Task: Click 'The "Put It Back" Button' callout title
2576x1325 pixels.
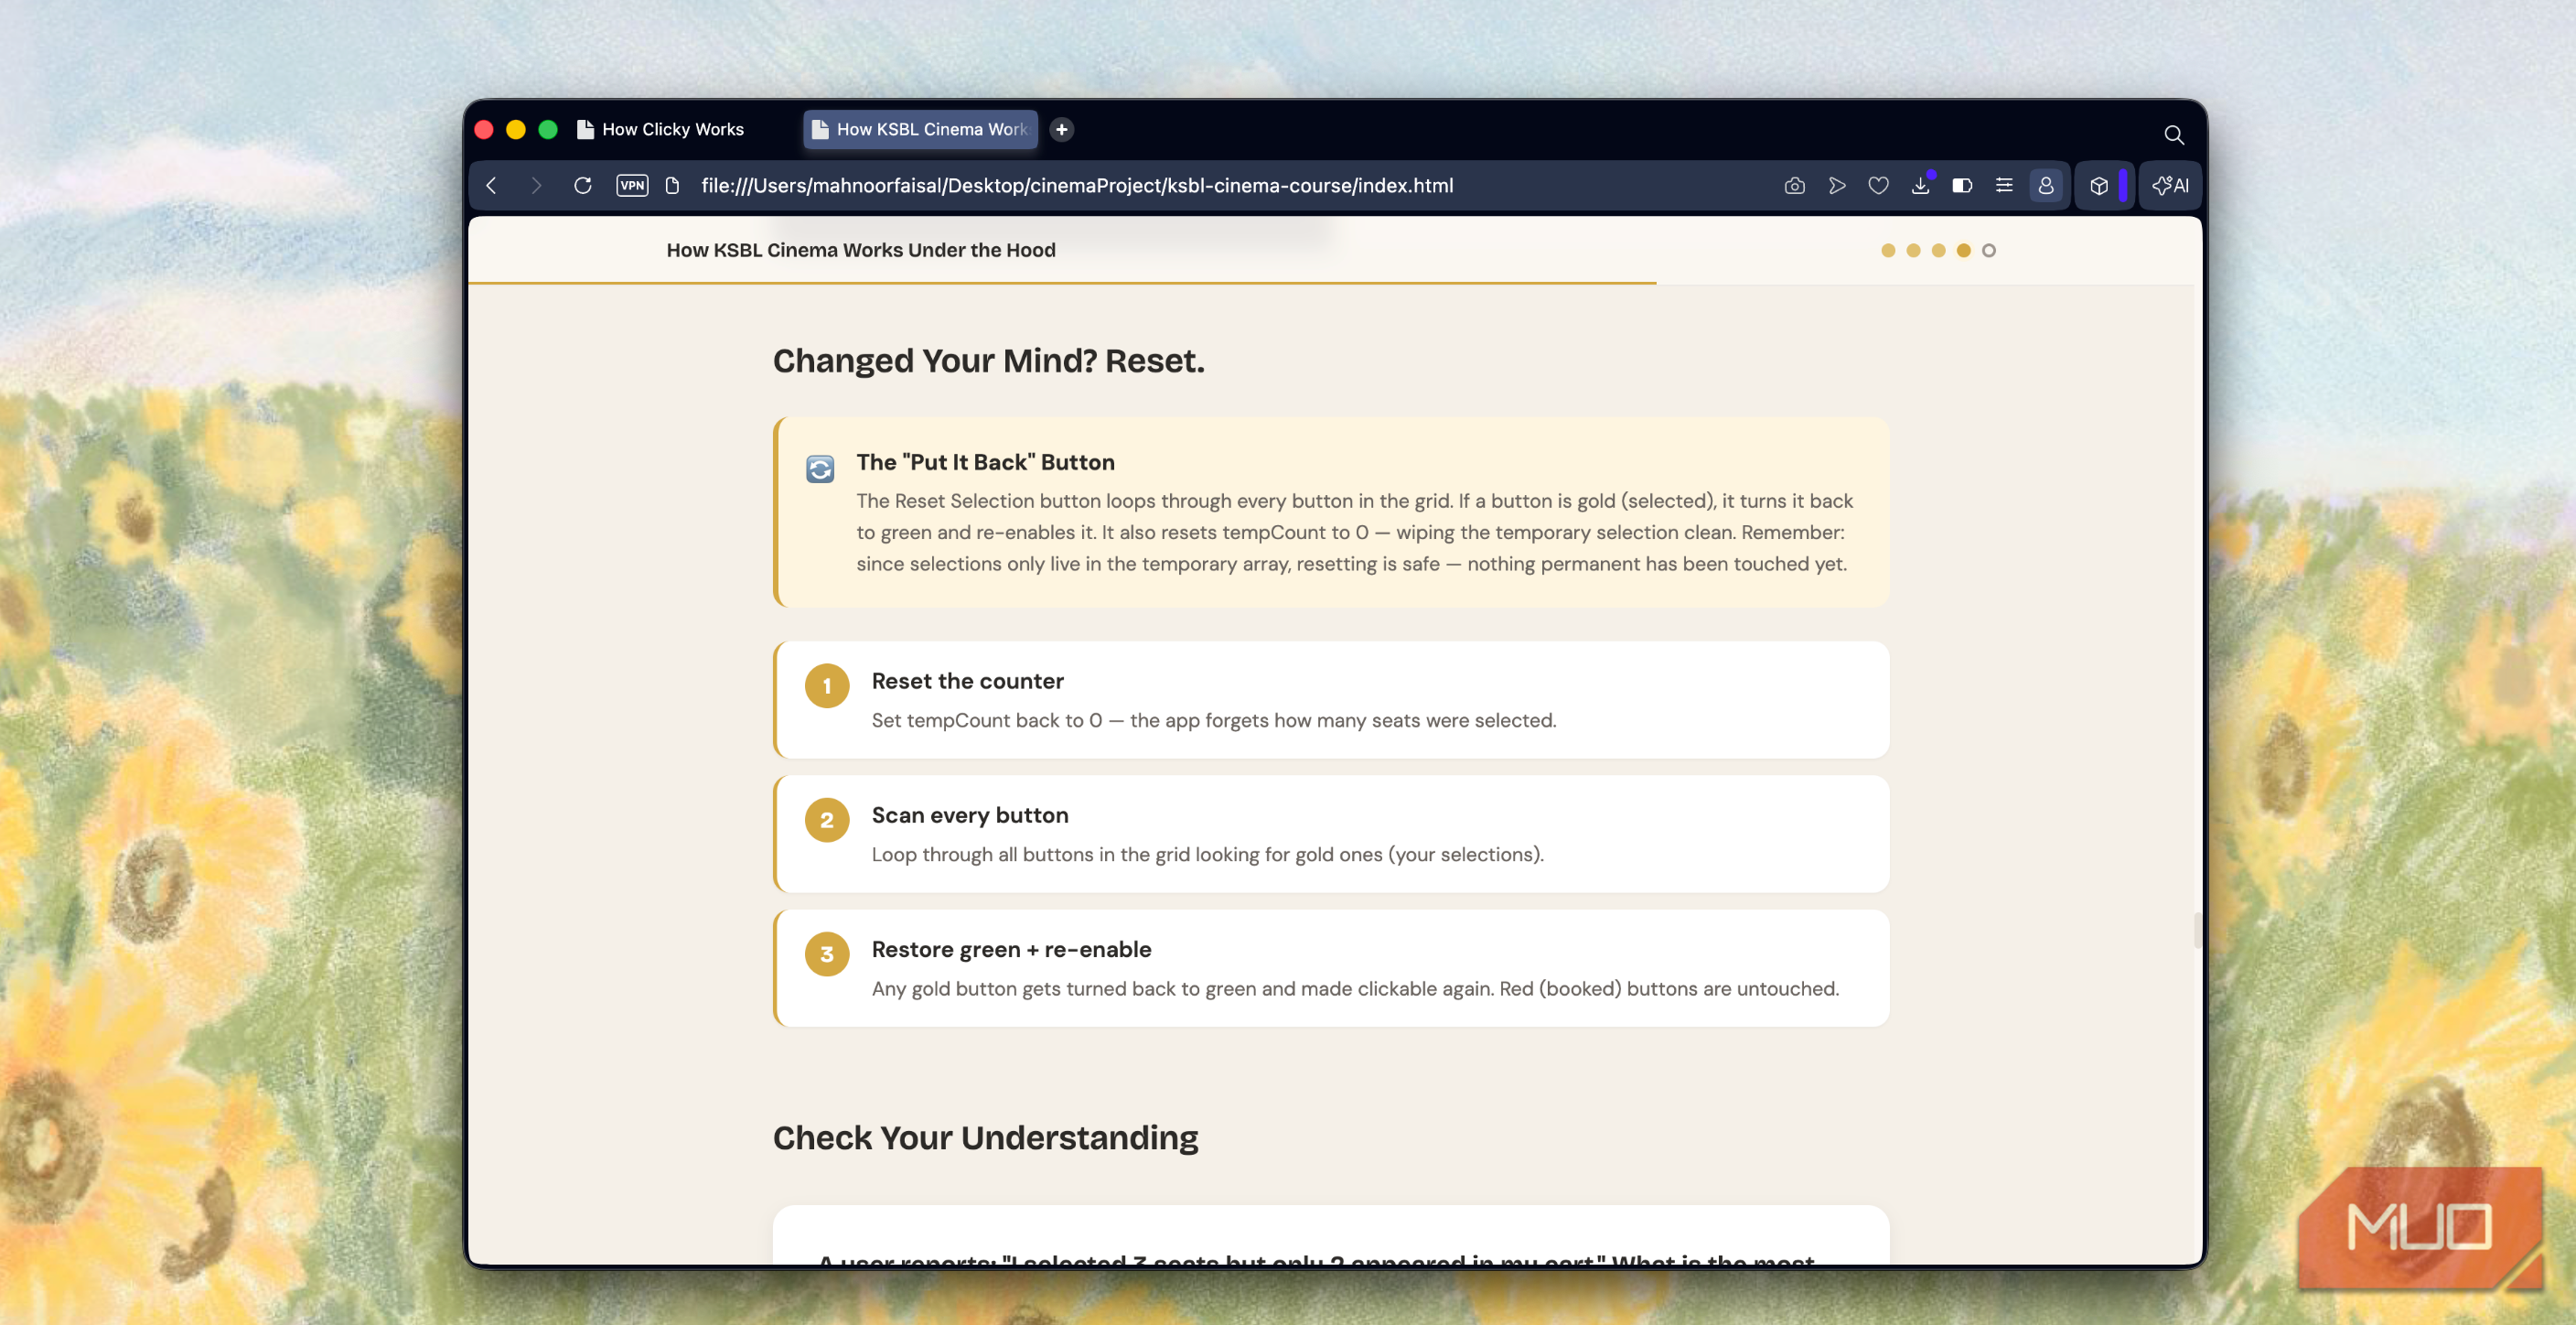Action: [985, 462]
